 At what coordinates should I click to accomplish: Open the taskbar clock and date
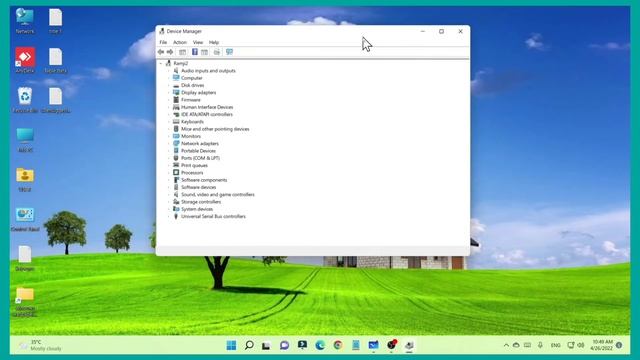602,345
